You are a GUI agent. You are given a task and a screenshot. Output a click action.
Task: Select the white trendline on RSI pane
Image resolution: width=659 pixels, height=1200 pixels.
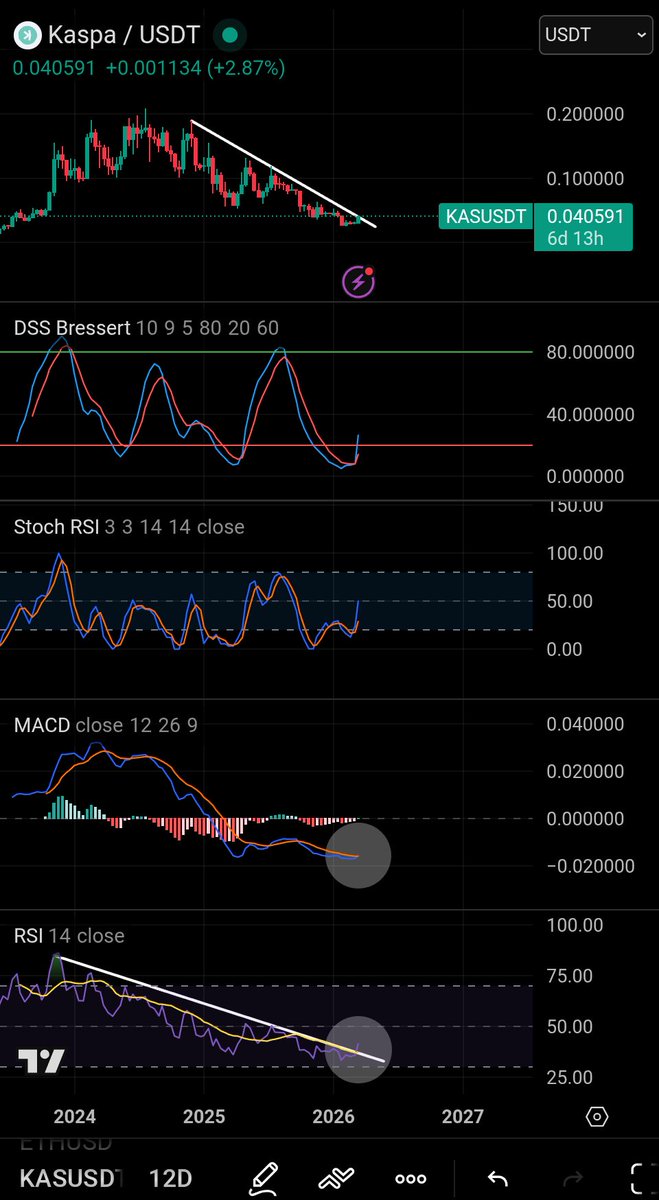click(x=220, y=1008)
